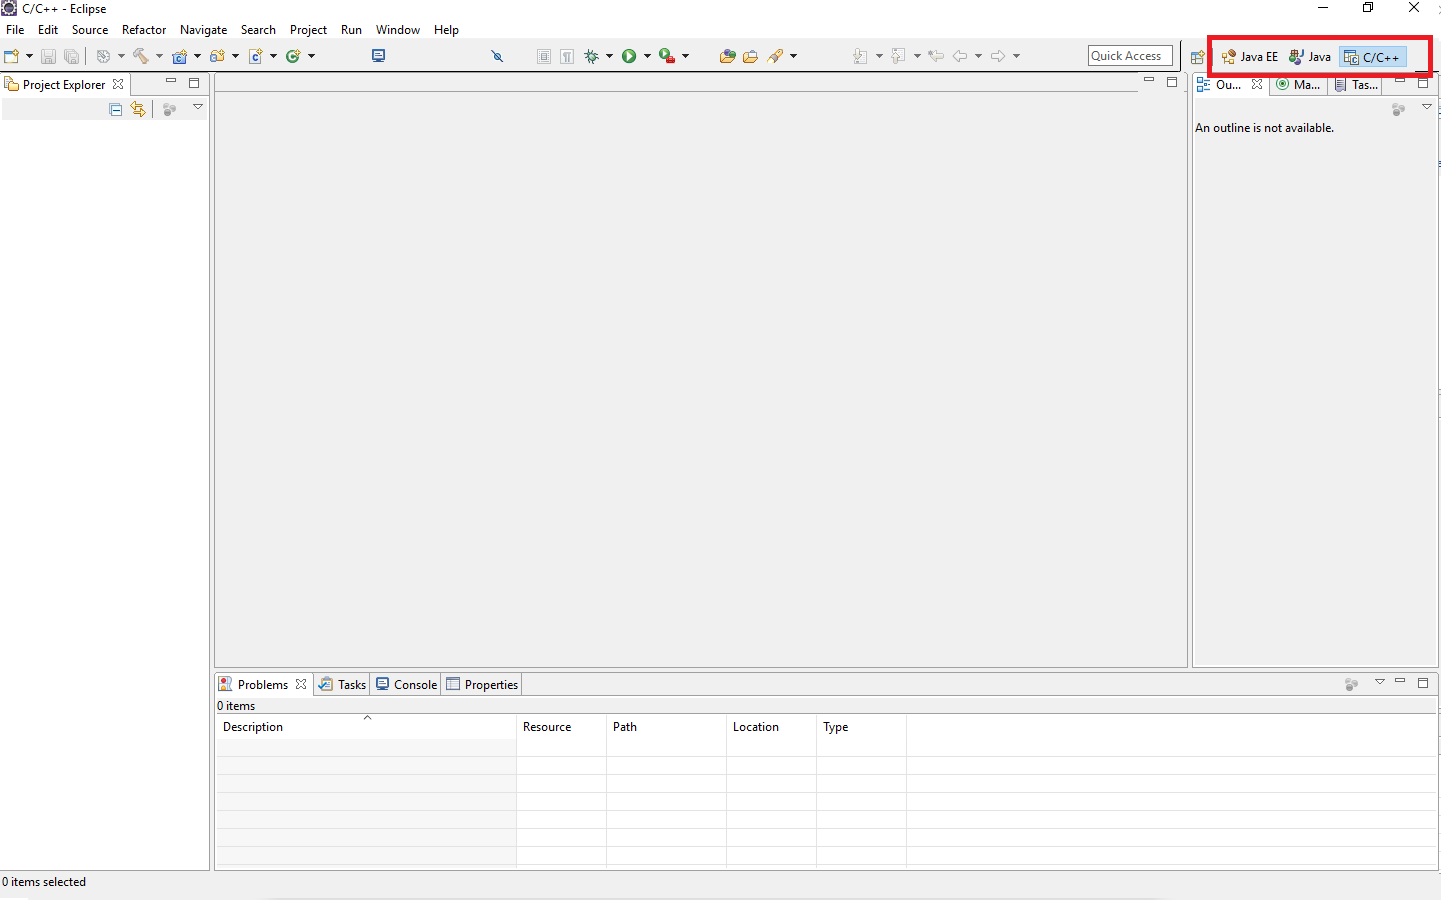The image size is (1441, 900).
Task: Click the Quick Access search field
Action: coord(1129,56)
